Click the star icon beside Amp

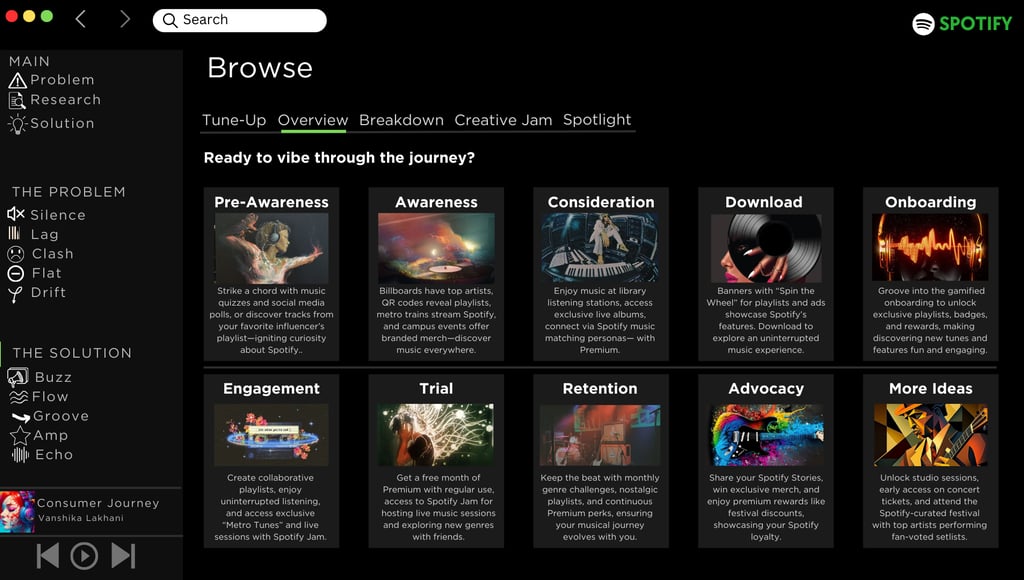click(20, 436)
